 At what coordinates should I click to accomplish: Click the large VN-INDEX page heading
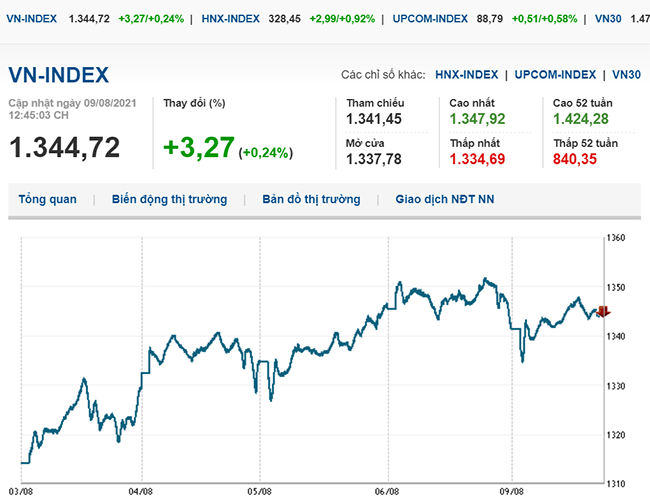(59, 76)
